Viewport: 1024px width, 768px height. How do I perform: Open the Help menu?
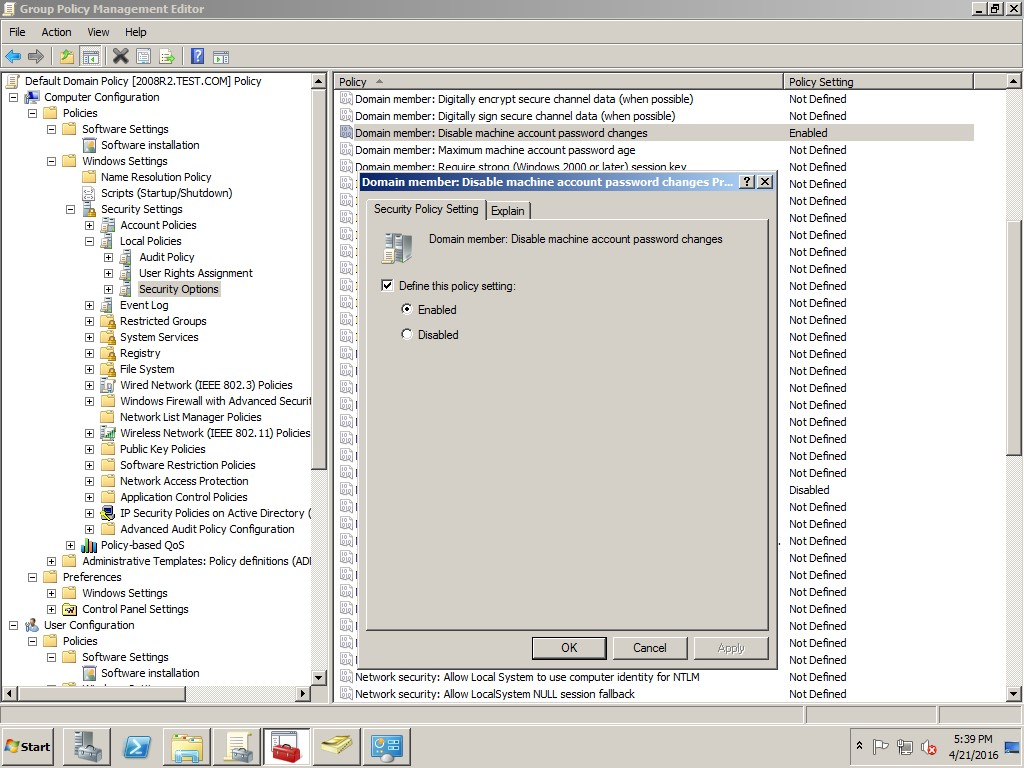coord(136,32)
